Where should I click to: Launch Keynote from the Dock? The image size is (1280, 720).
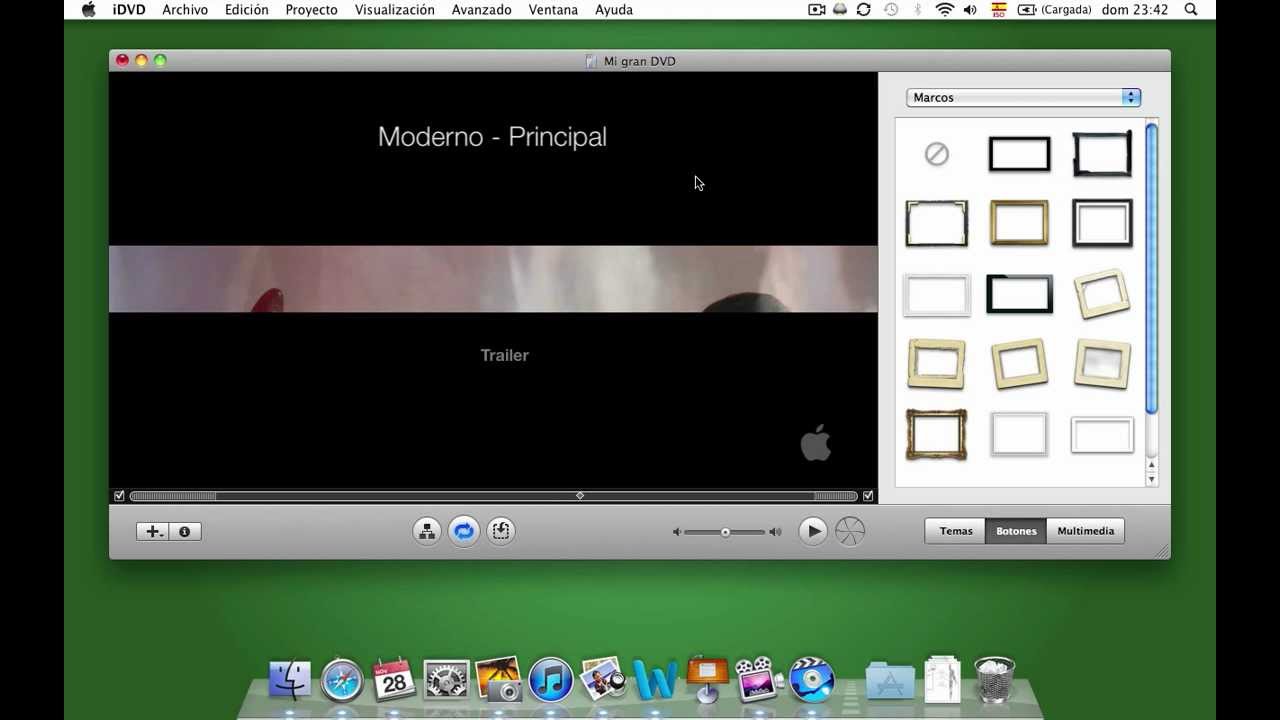pos(707,680)
